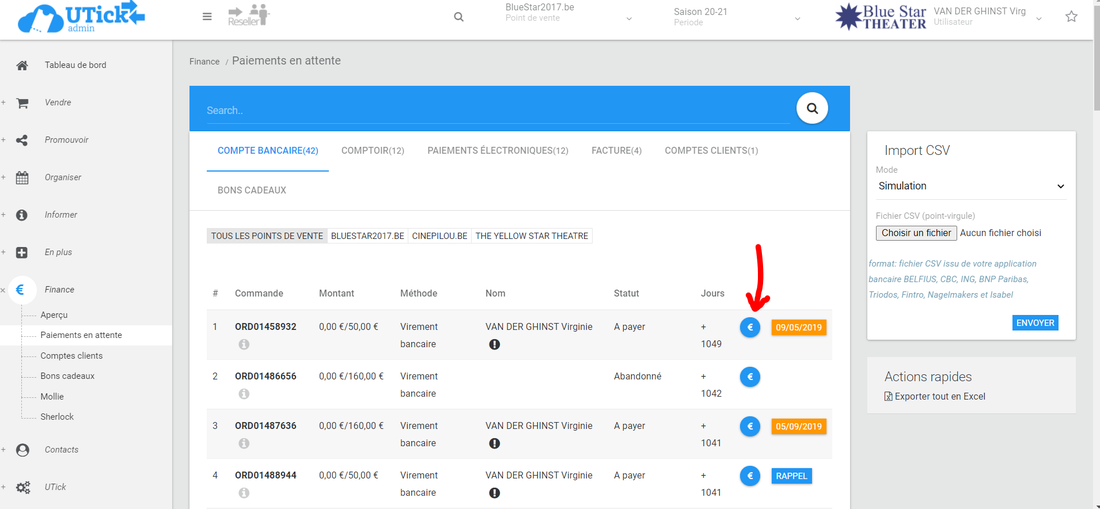Click euro payment icon for order ORD01458932

tap(750, 327)
